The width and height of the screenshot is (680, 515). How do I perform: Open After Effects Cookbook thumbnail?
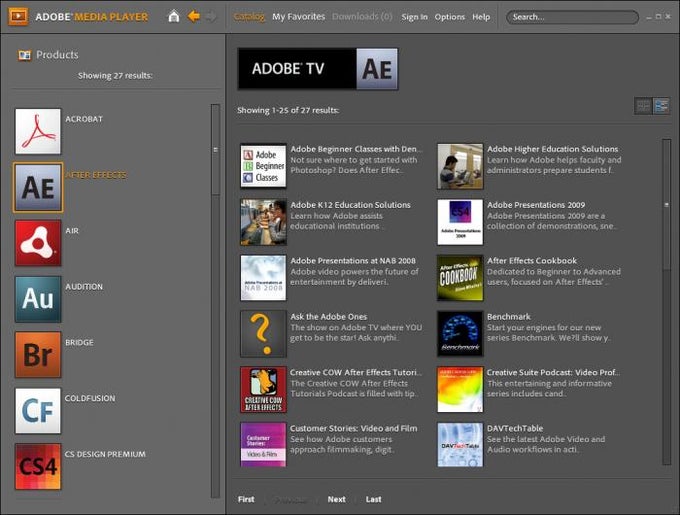coord(460,278)
